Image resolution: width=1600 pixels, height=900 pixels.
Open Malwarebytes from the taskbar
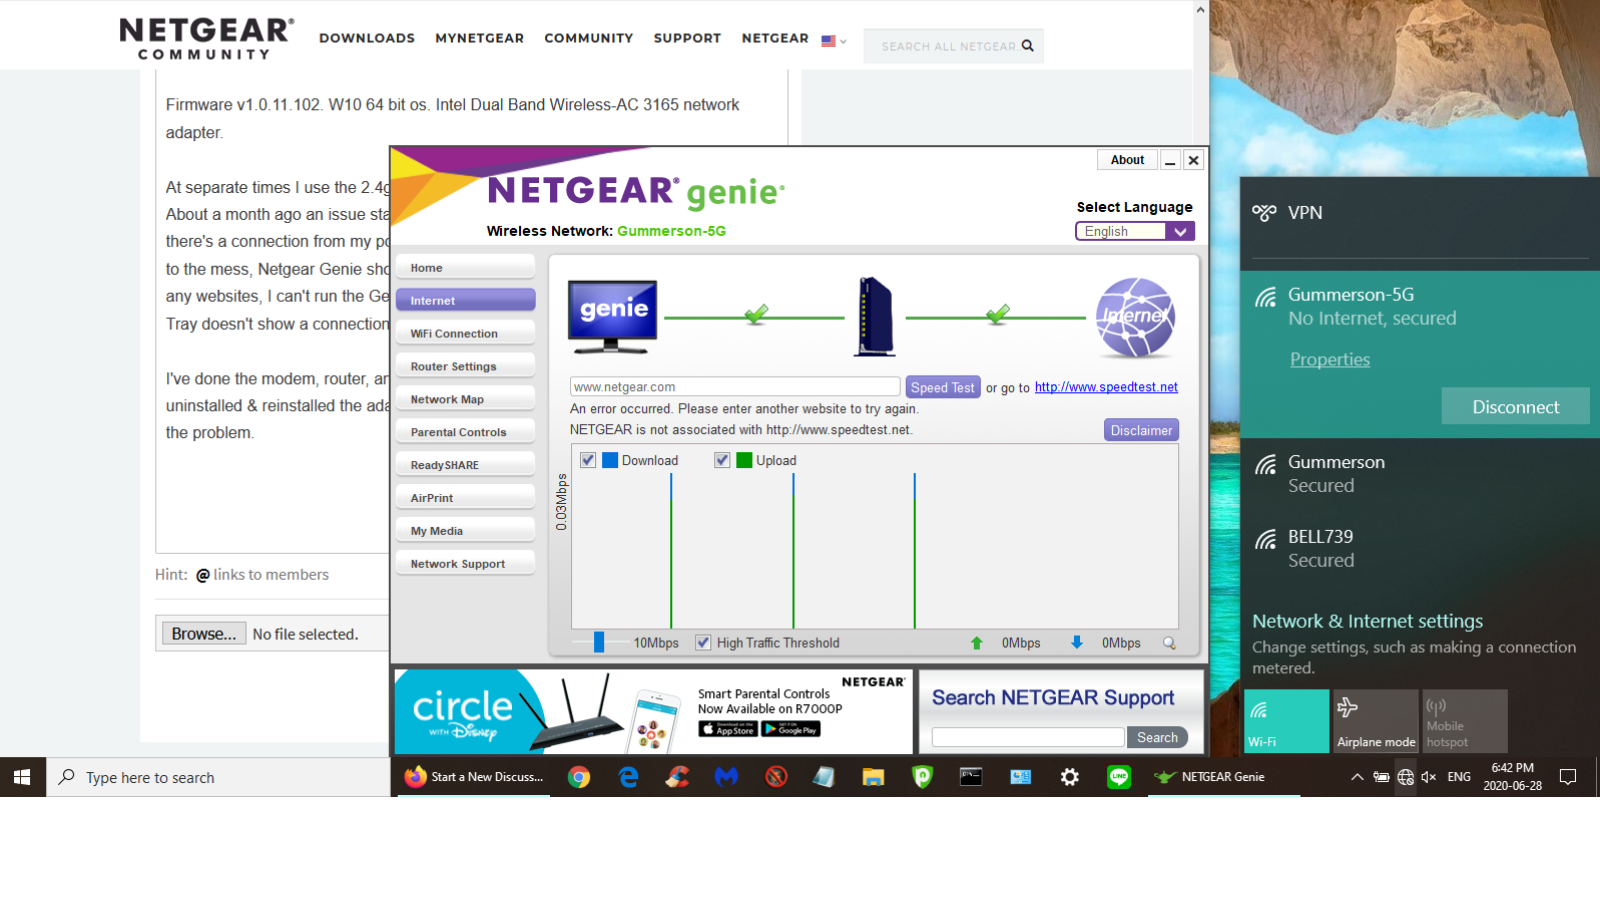pyautogui.click(x=726, y=777)
